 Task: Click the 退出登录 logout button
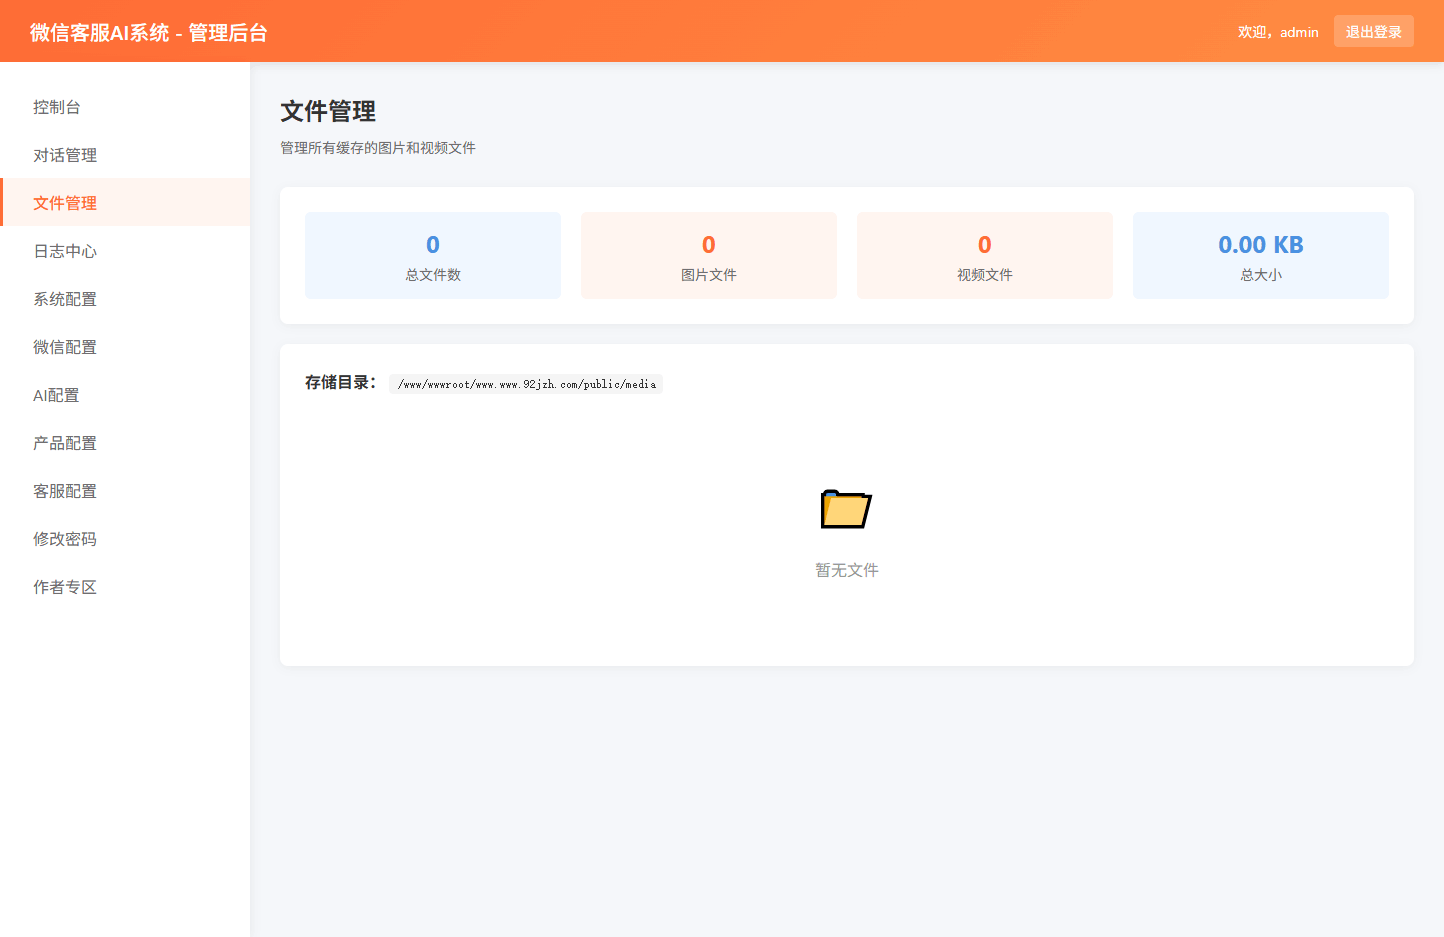click(1373, 31)
